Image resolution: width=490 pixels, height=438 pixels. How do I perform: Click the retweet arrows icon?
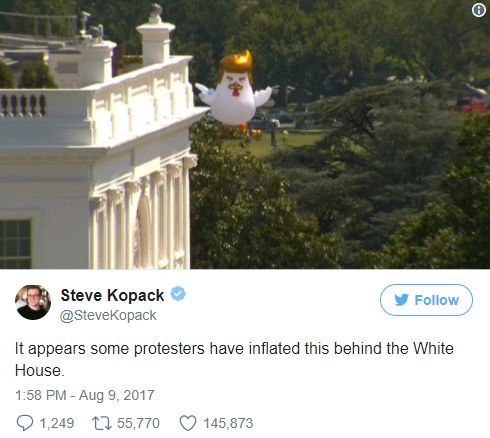(x=102, y=423)
